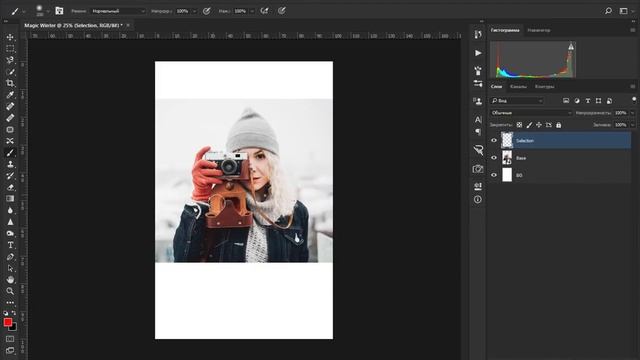Open the Paragraph panel icon
640x360 pixels.
click(478, 132)
